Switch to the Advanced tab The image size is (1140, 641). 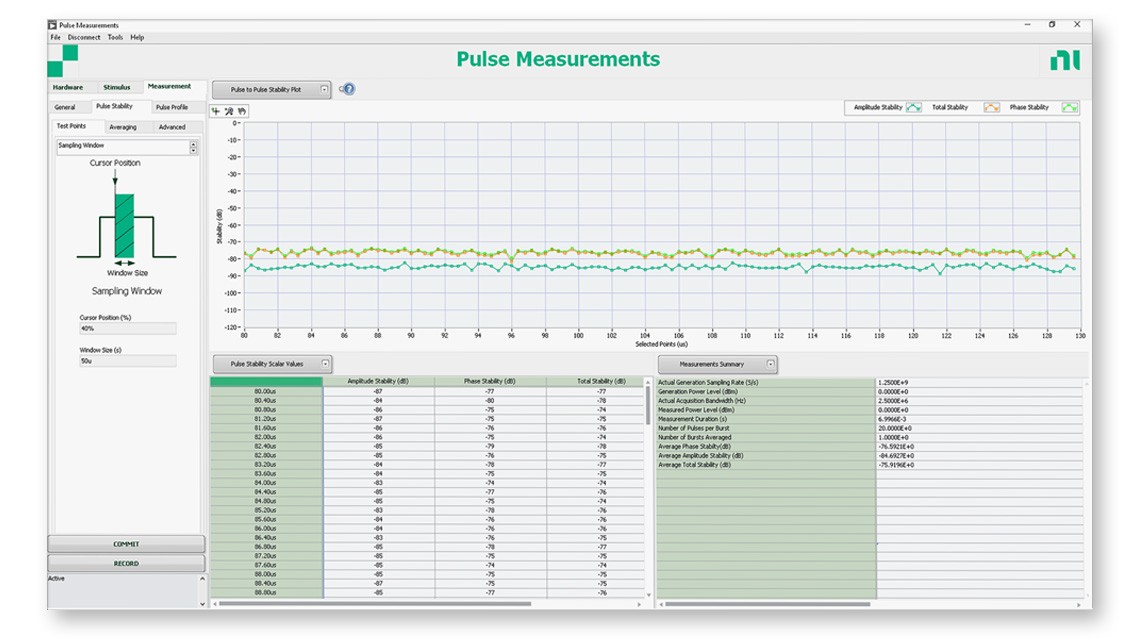click(x=172, y=127)
